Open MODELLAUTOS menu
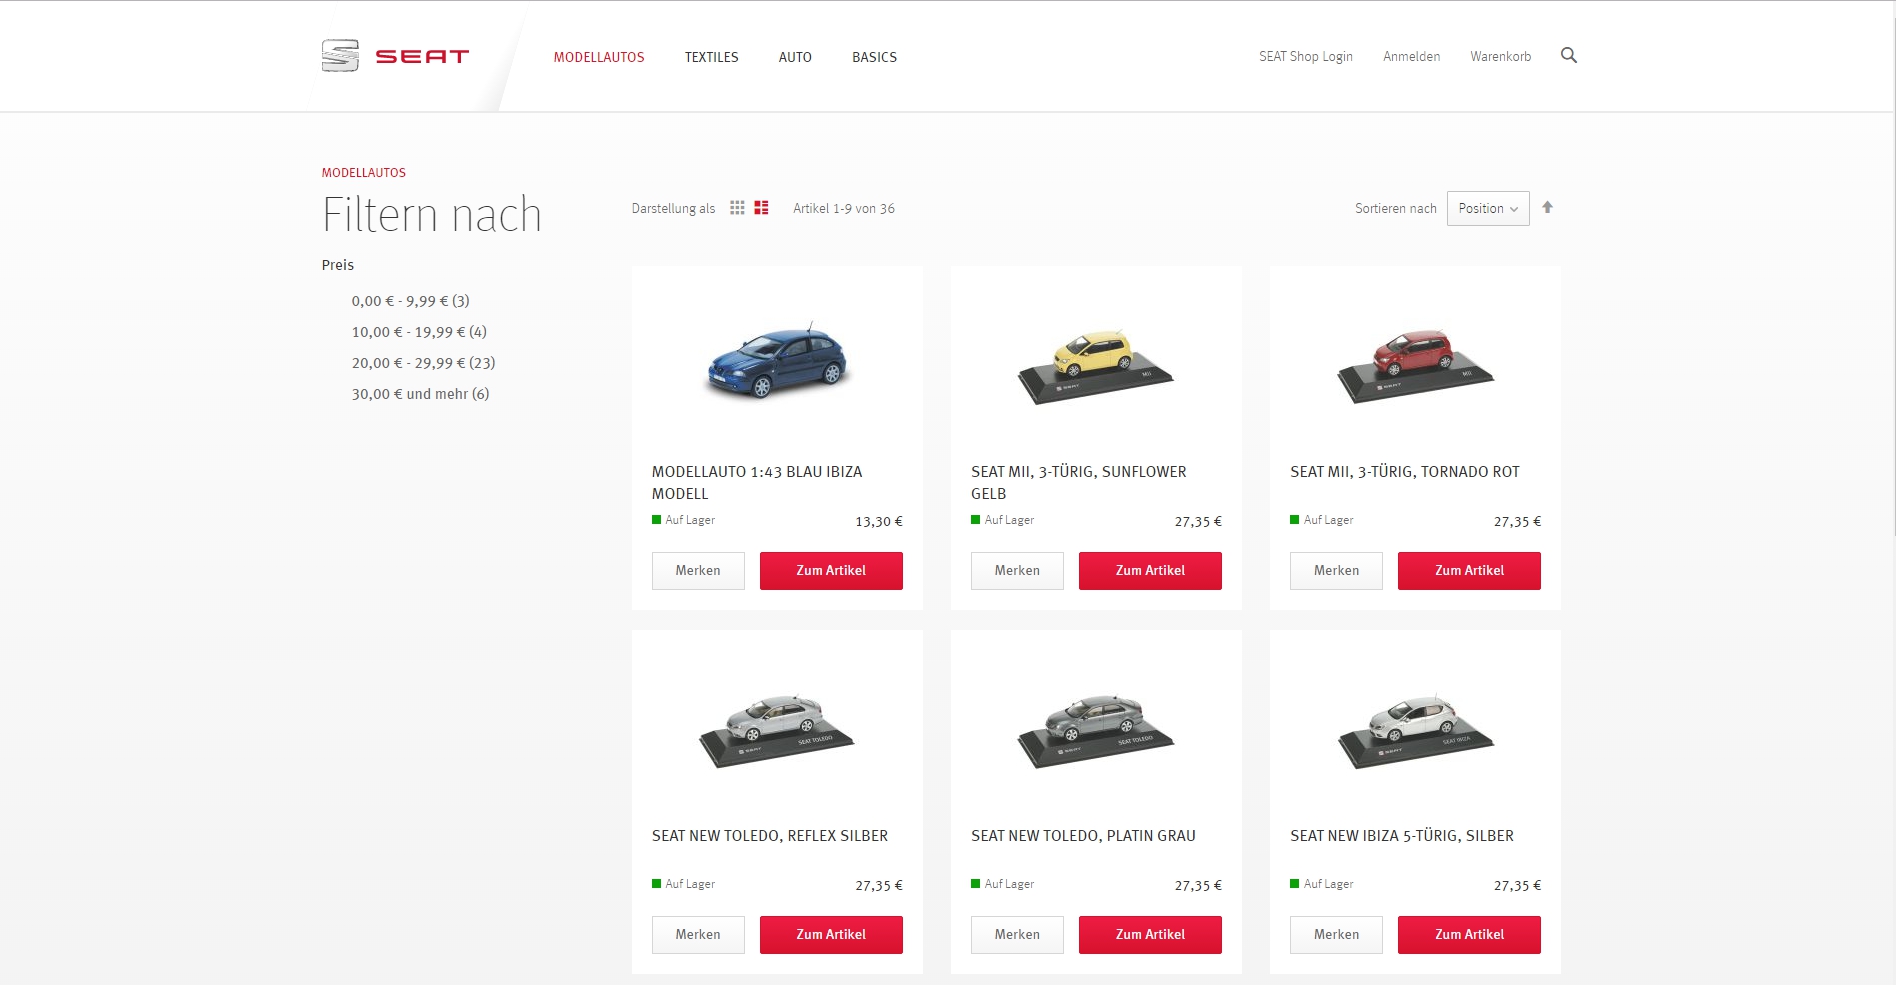This screenshot has height=985, width=1896. coord(599,57)
